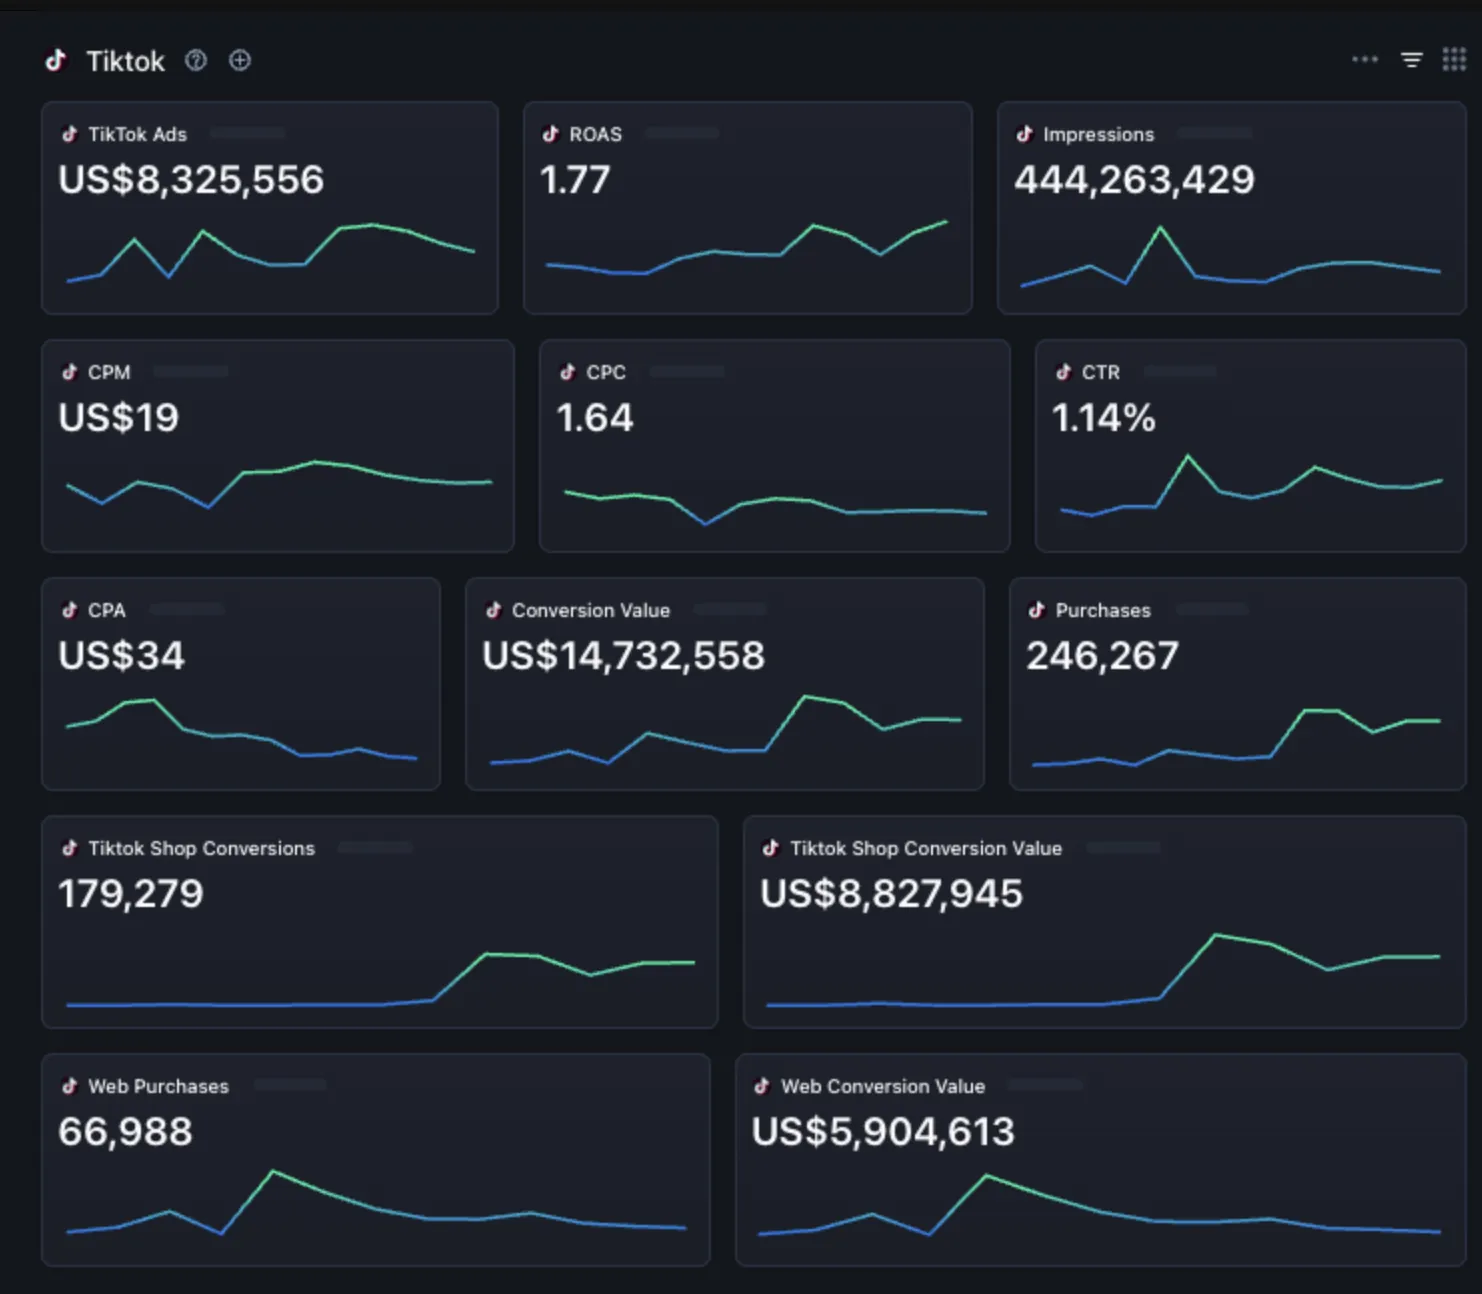
Task: Select the Purchases count 246,267
Action: point(1103,656)
